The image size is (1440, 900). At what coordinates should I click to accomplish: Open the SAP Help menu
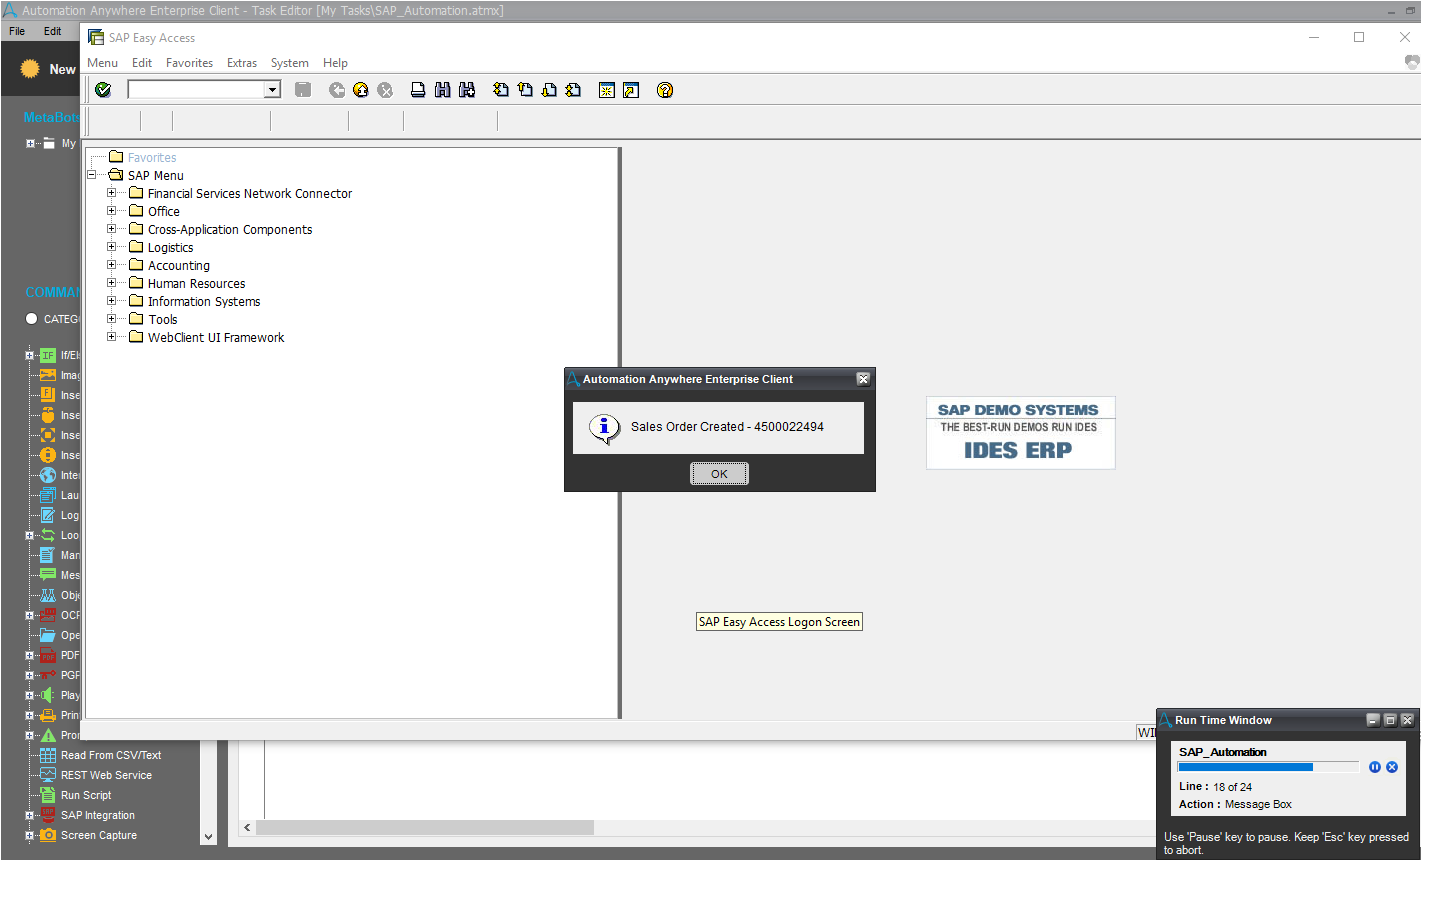point(335,63)
